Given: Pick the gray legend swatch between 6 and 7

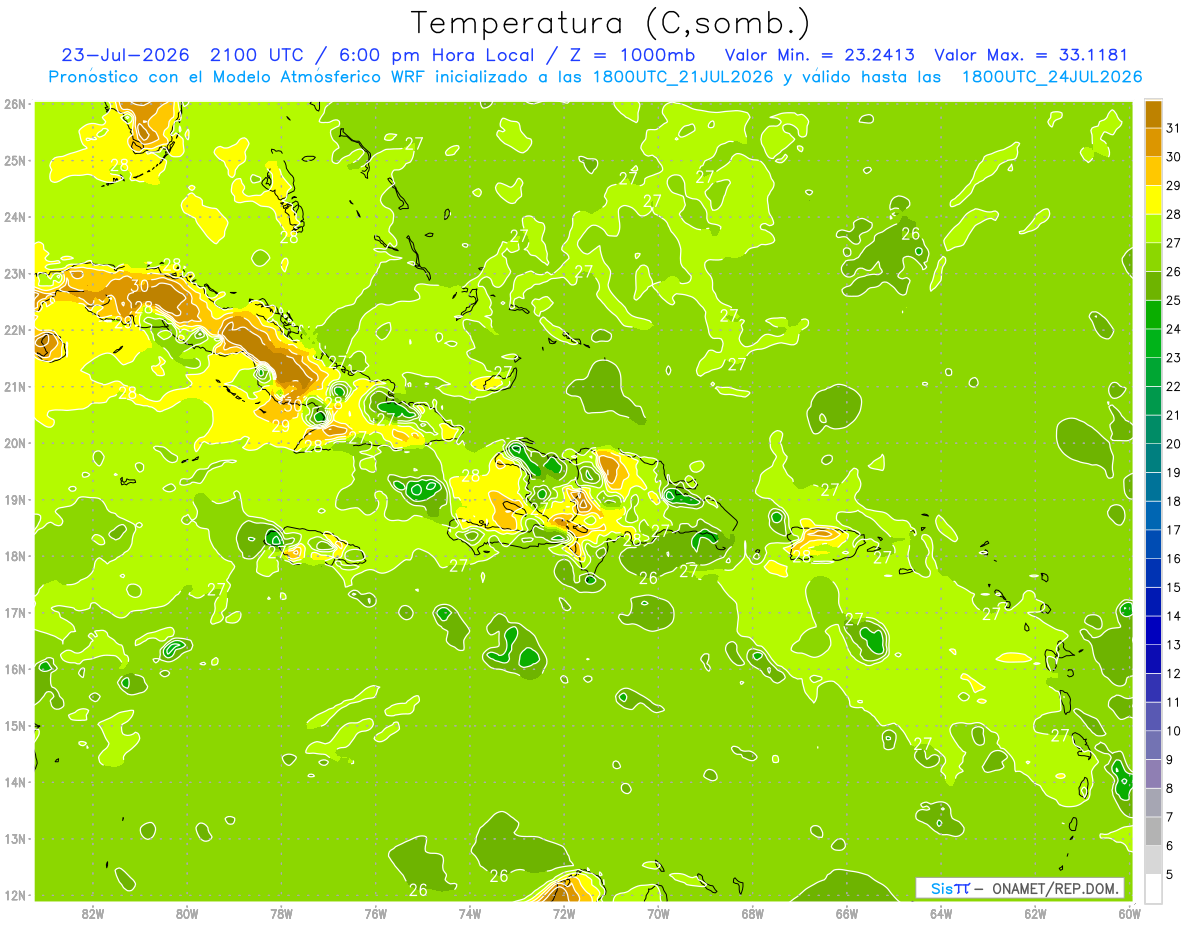Looking at the screenshot, I should tap(1153, 831).
